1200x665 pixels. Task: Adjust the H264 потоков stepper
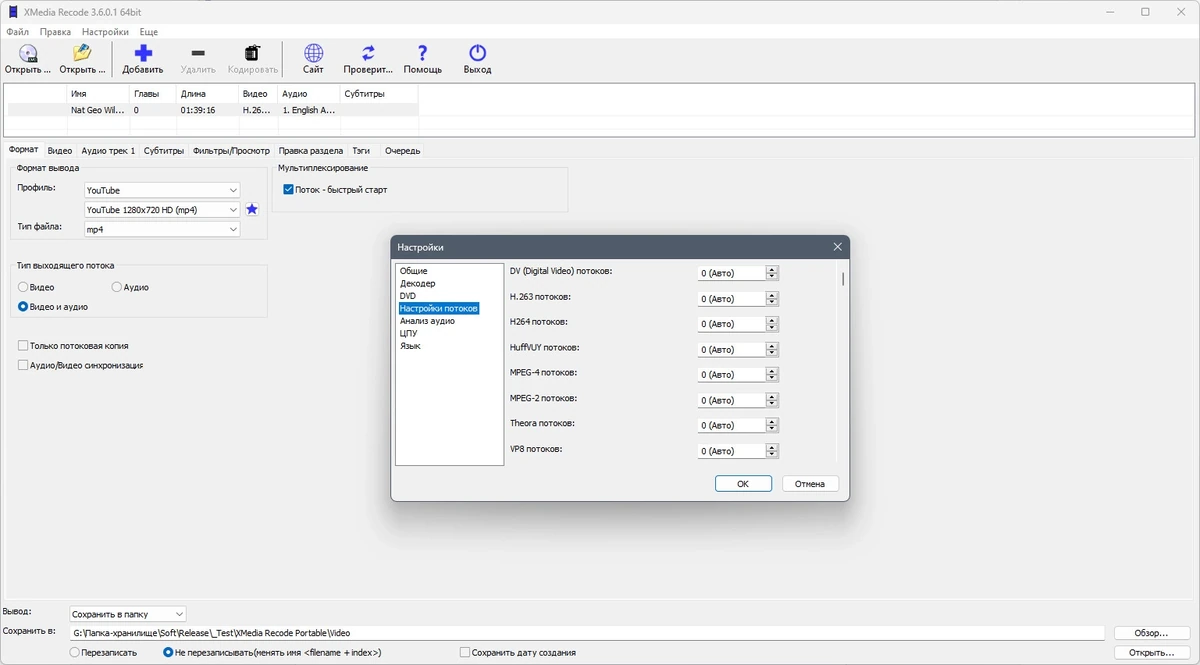coord(771,324)
